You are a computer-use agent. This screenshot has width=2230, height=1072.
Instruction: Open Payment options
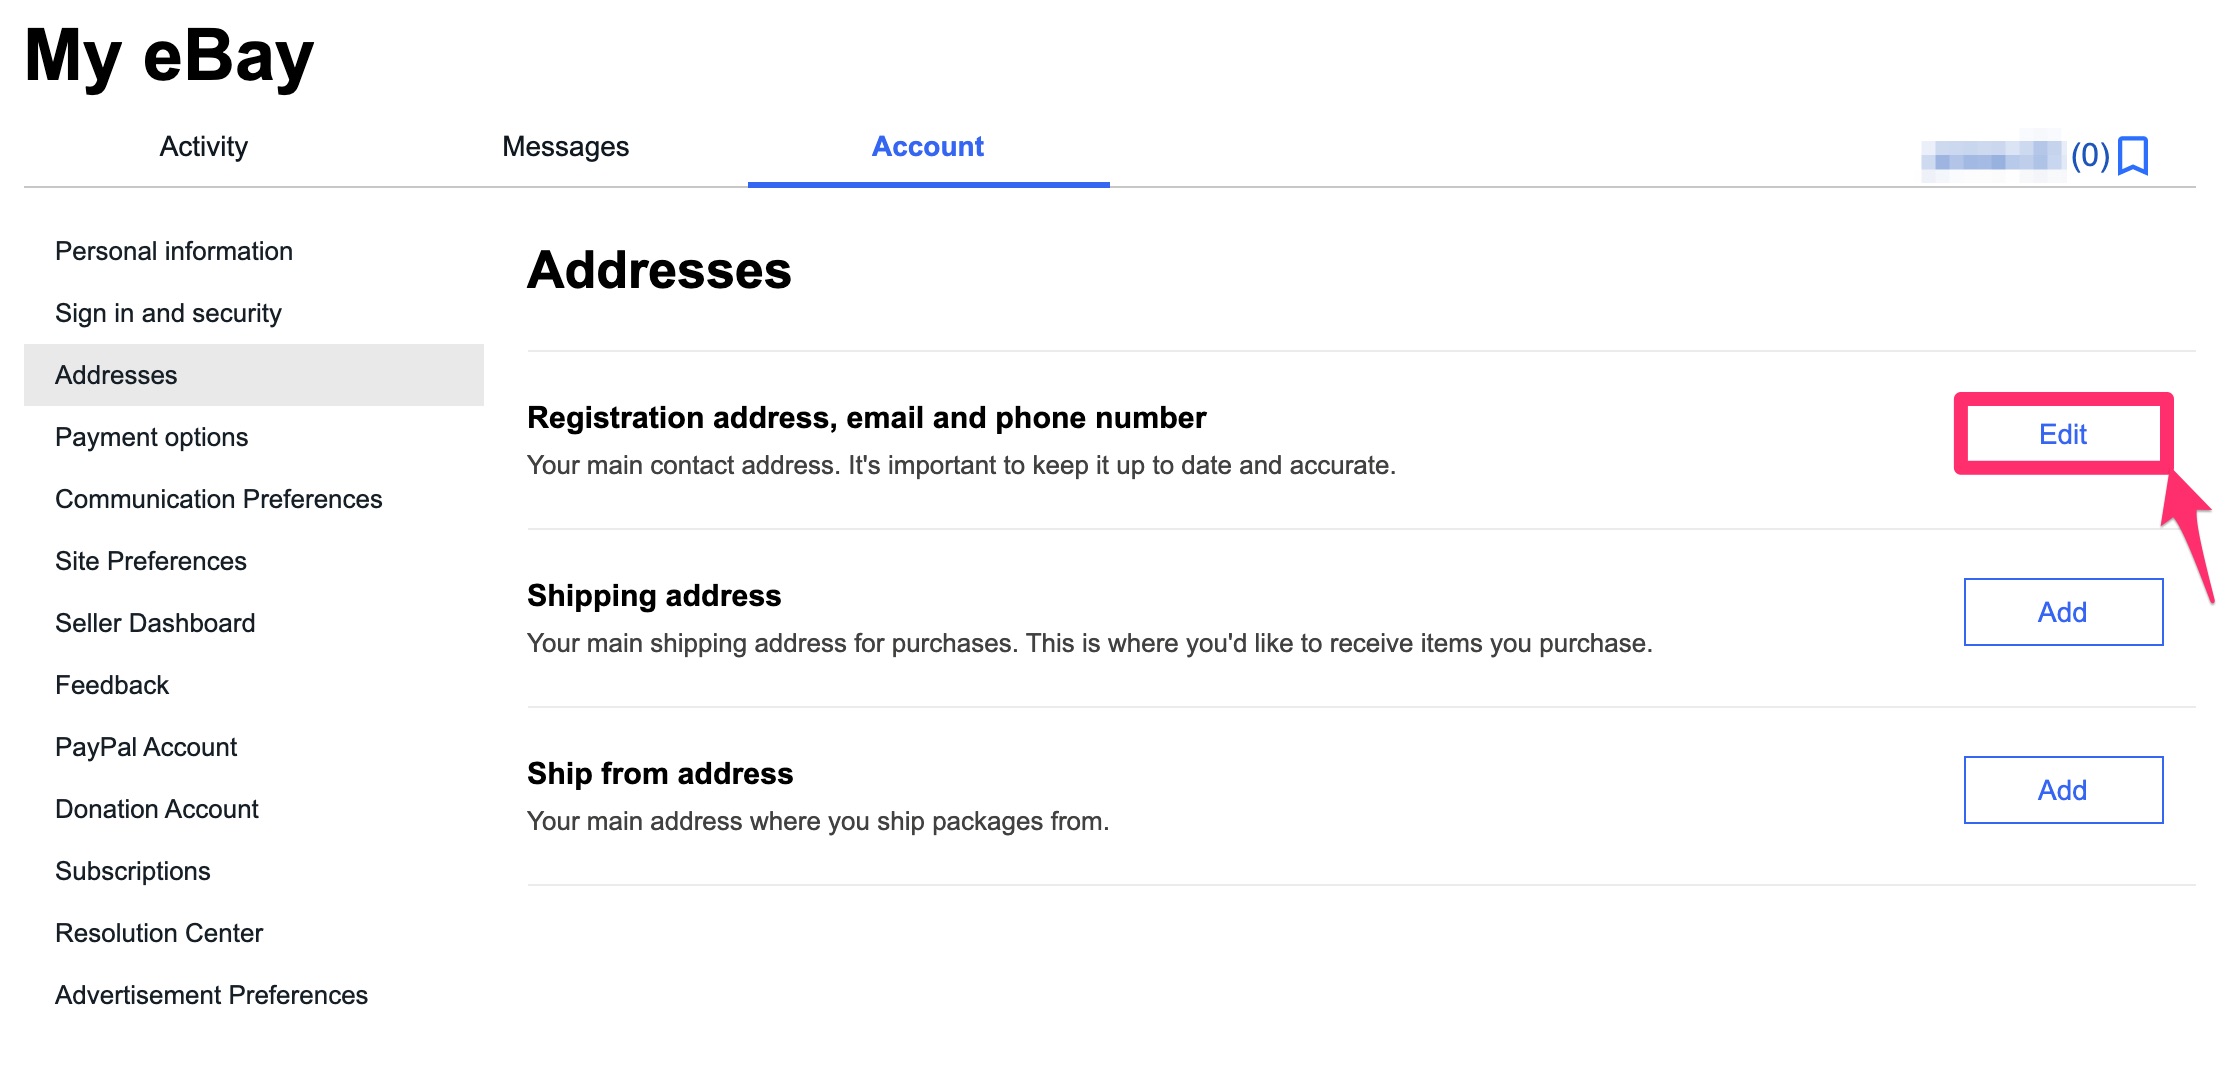tap(152, 437)
